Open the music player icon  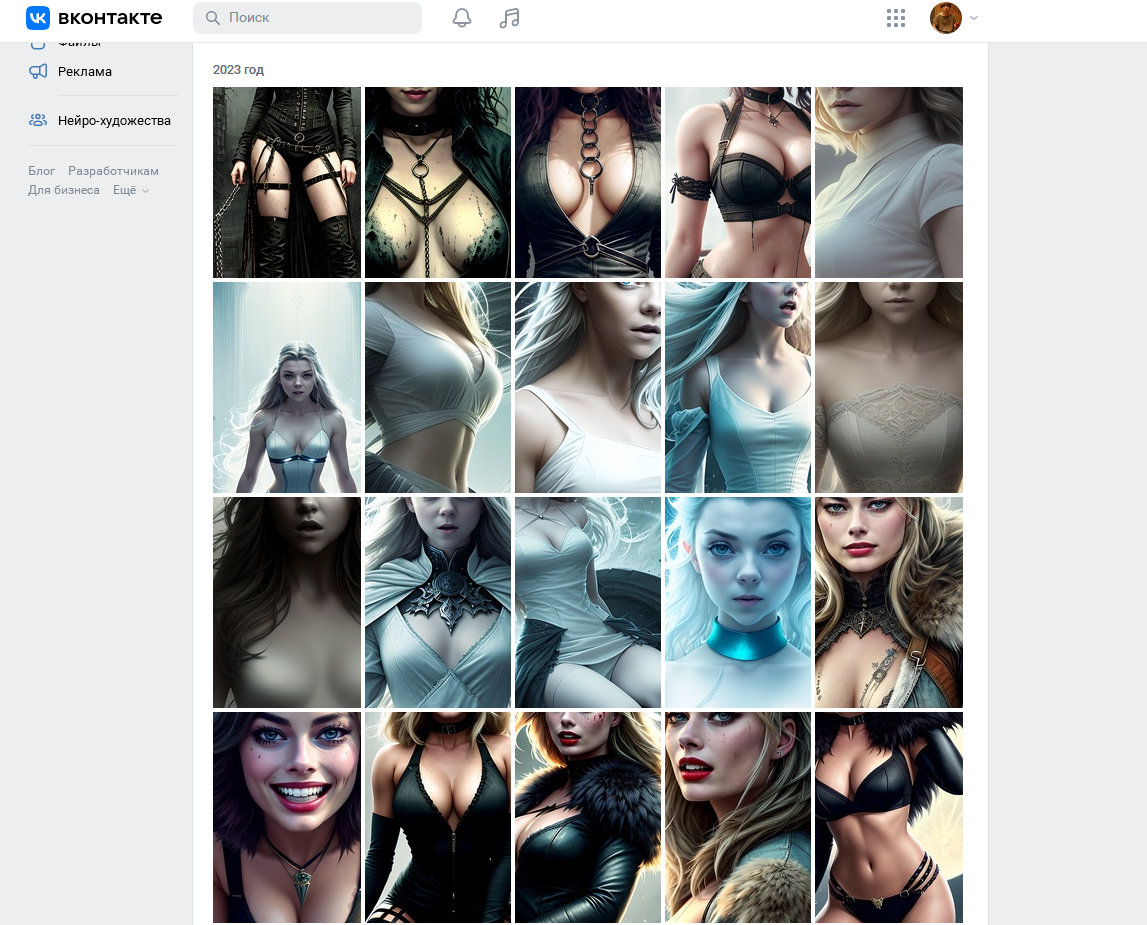click(x=509, y=18)
